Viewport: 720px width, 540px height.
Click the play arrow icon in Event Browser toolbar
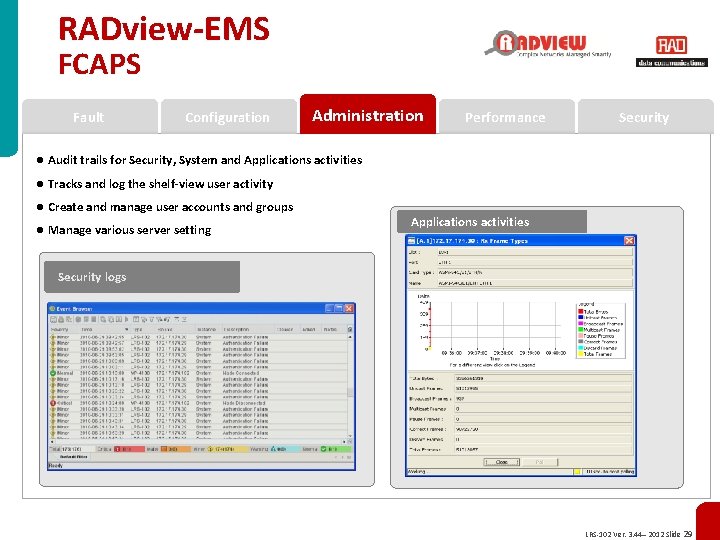click(127, 319)
